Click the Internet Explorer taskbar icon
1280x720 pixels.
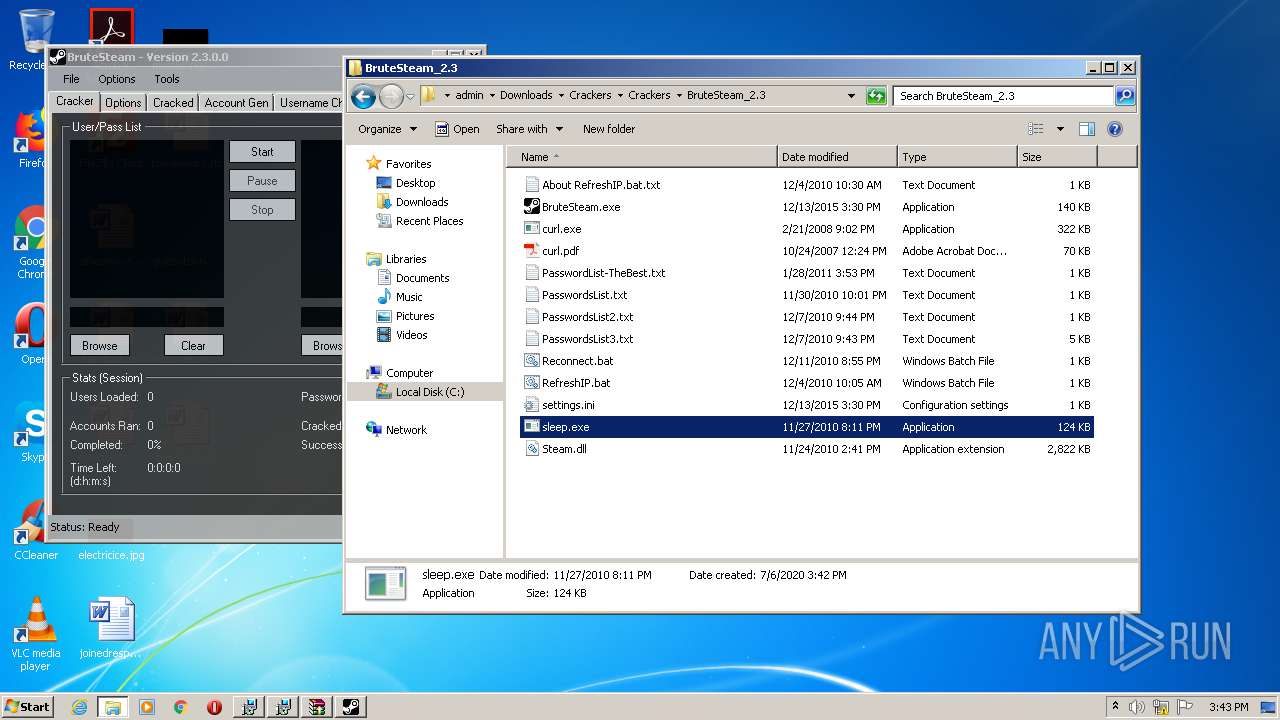(x=79, y=707)
